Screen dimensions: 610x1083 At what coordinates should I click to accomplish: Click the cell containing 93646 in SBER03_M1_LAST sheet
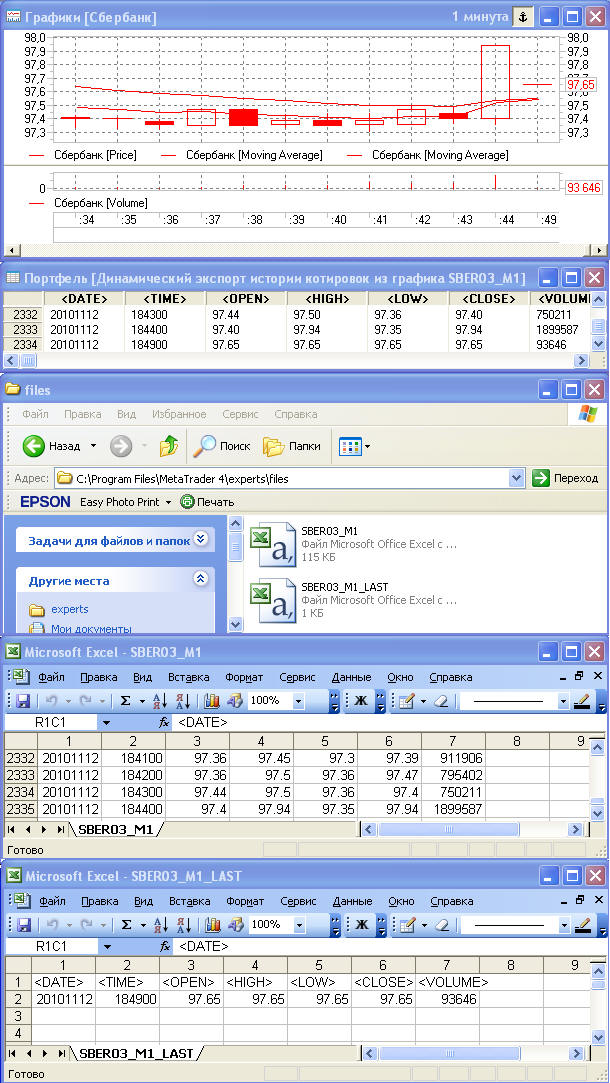(x=448, y=999)
